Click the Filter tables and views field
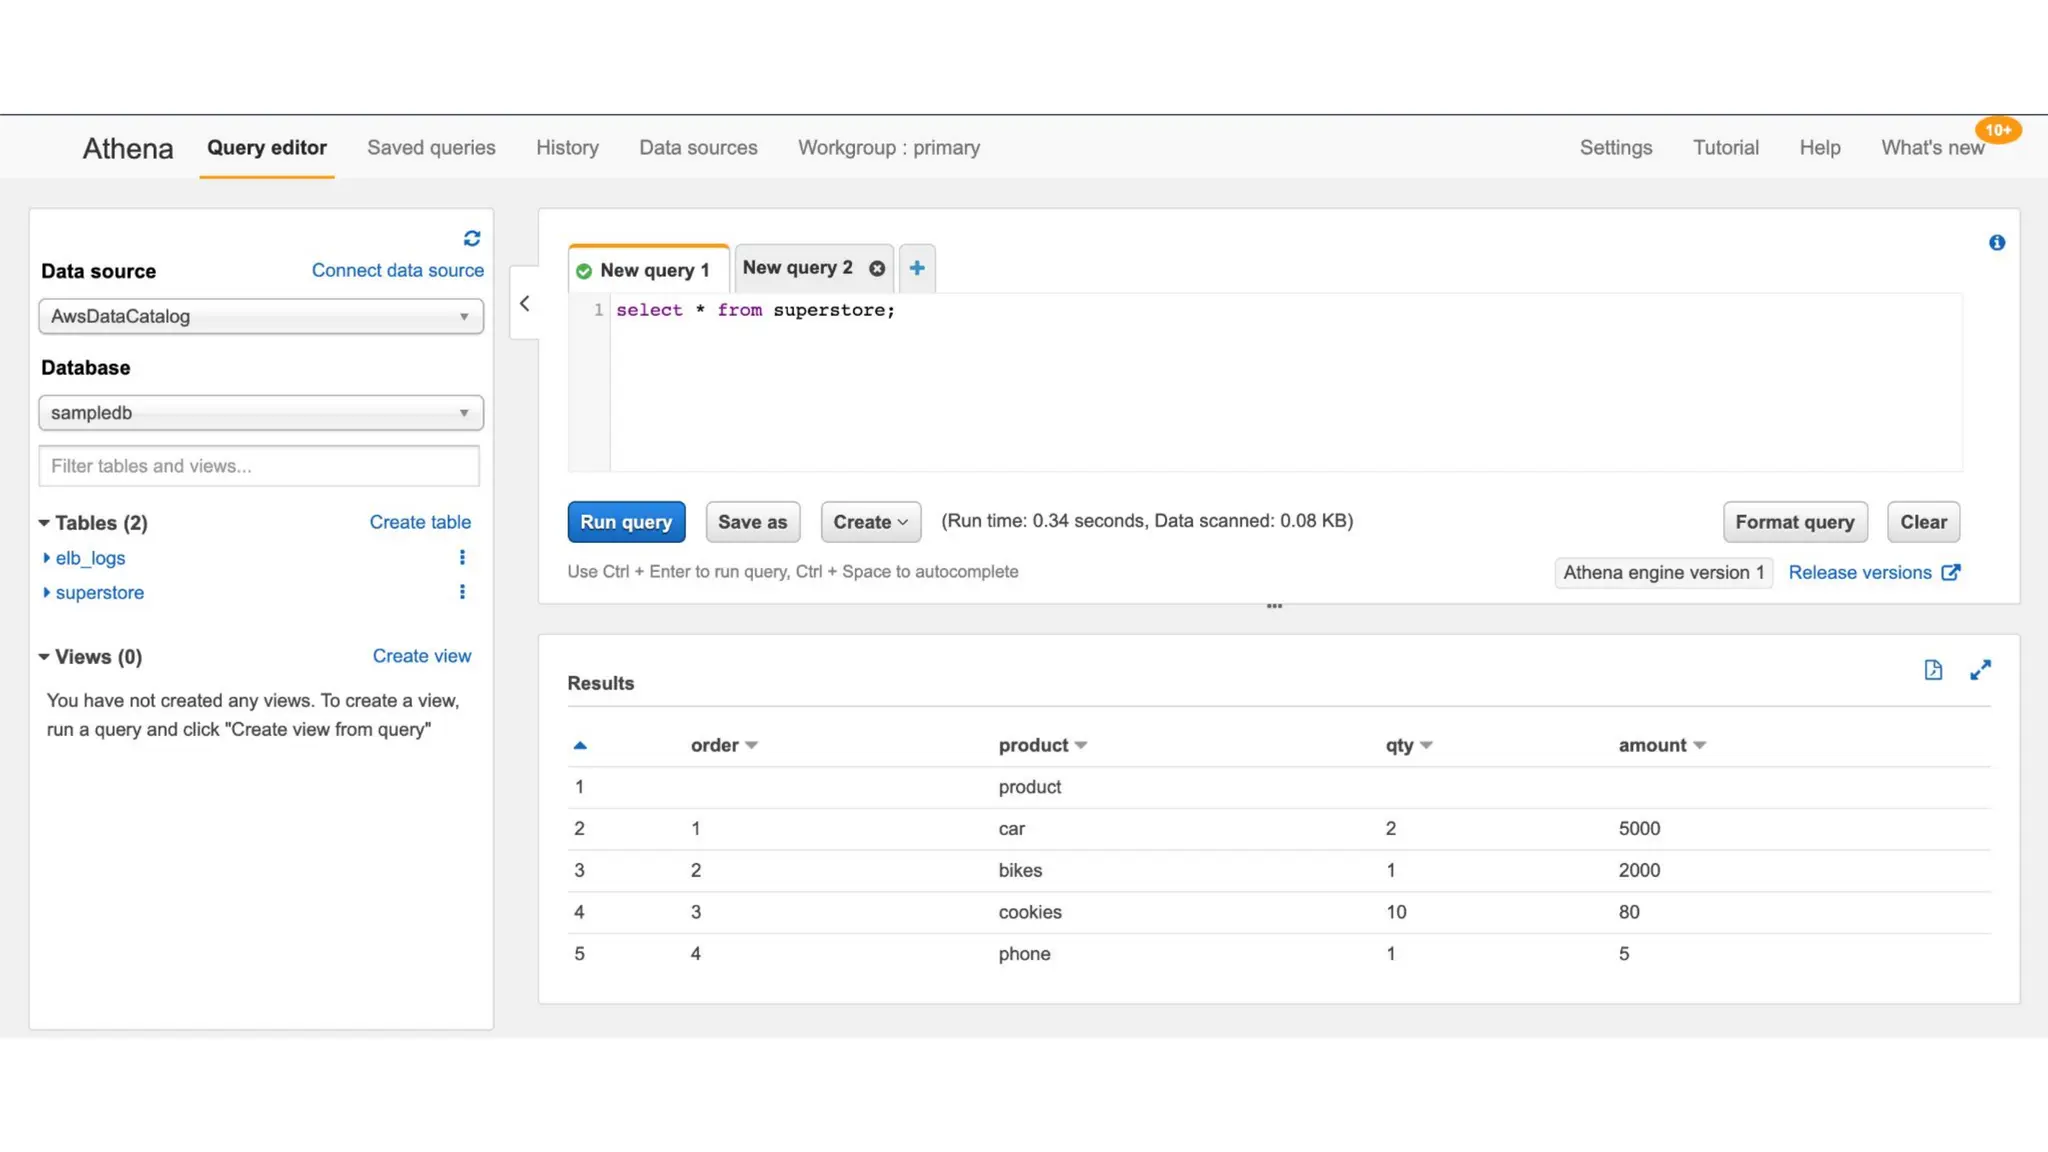The image size is (2048, 1152). 259,466
